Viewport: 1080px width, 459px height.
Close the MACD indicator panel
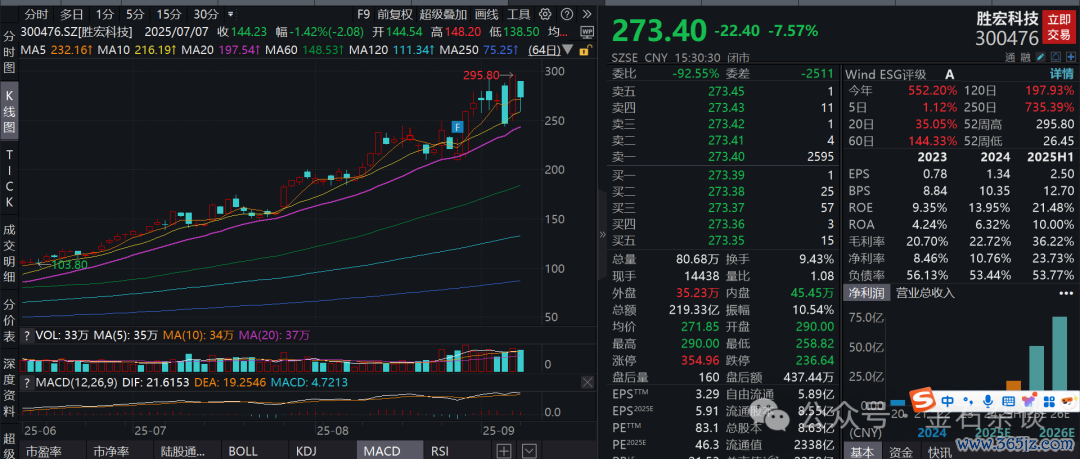[587, 382]
